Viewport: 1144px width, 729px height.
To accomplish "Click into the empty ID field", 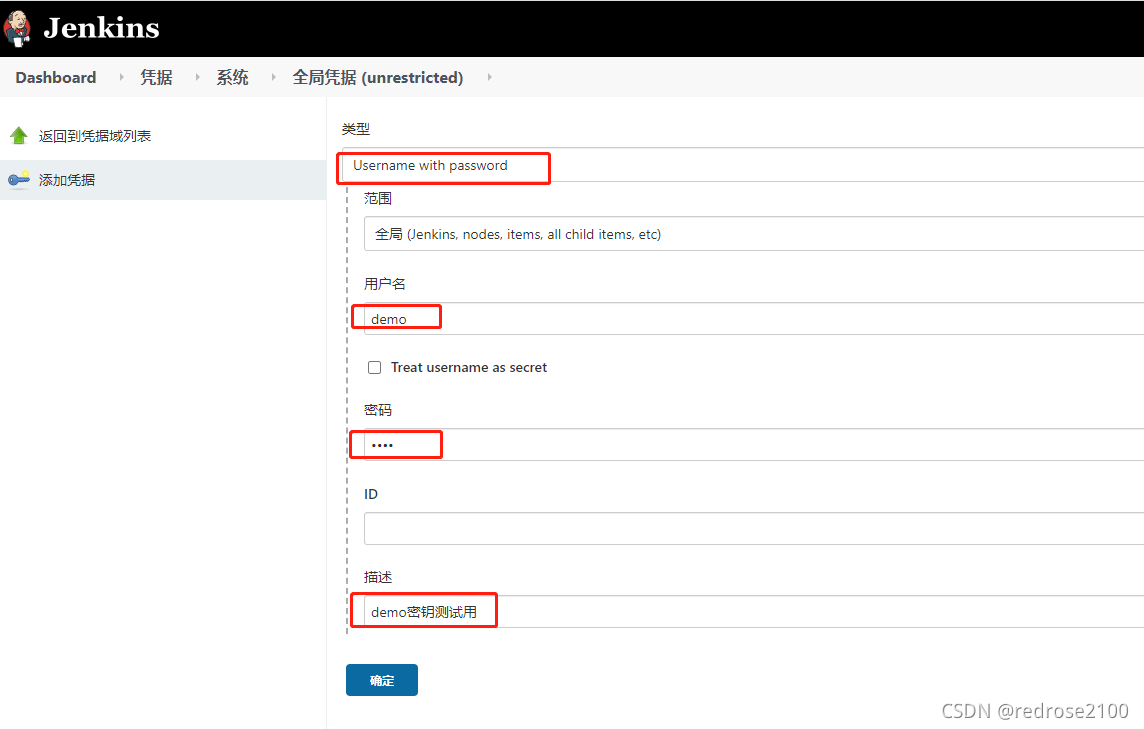I will [754, 528].
